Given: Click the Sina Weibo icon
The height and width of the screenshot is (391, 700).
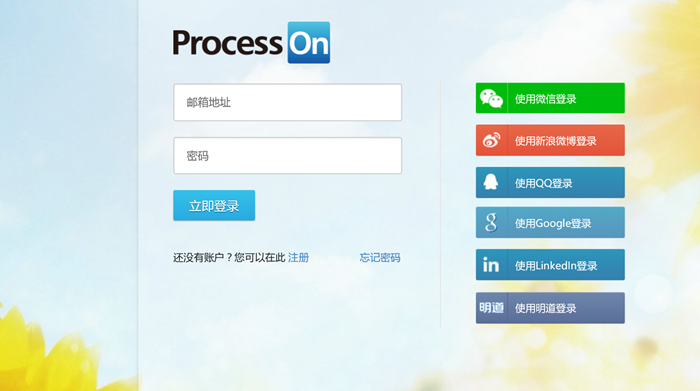Looking at the screenshot, I should click(x=492, y=141).
